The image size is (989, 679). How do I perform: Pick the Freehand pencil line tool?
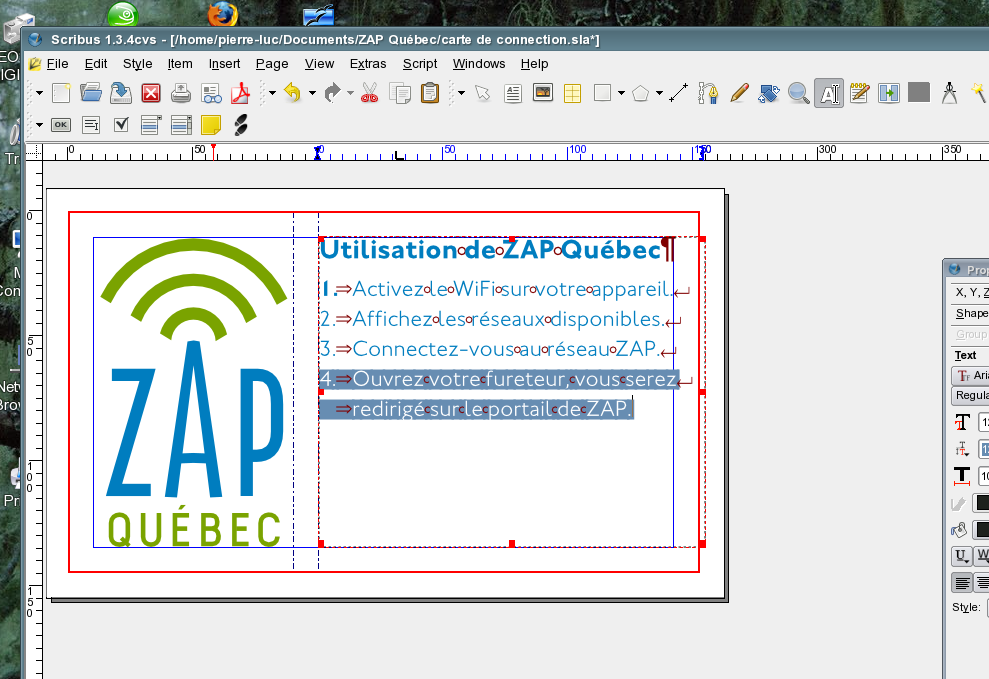(739, 93)
